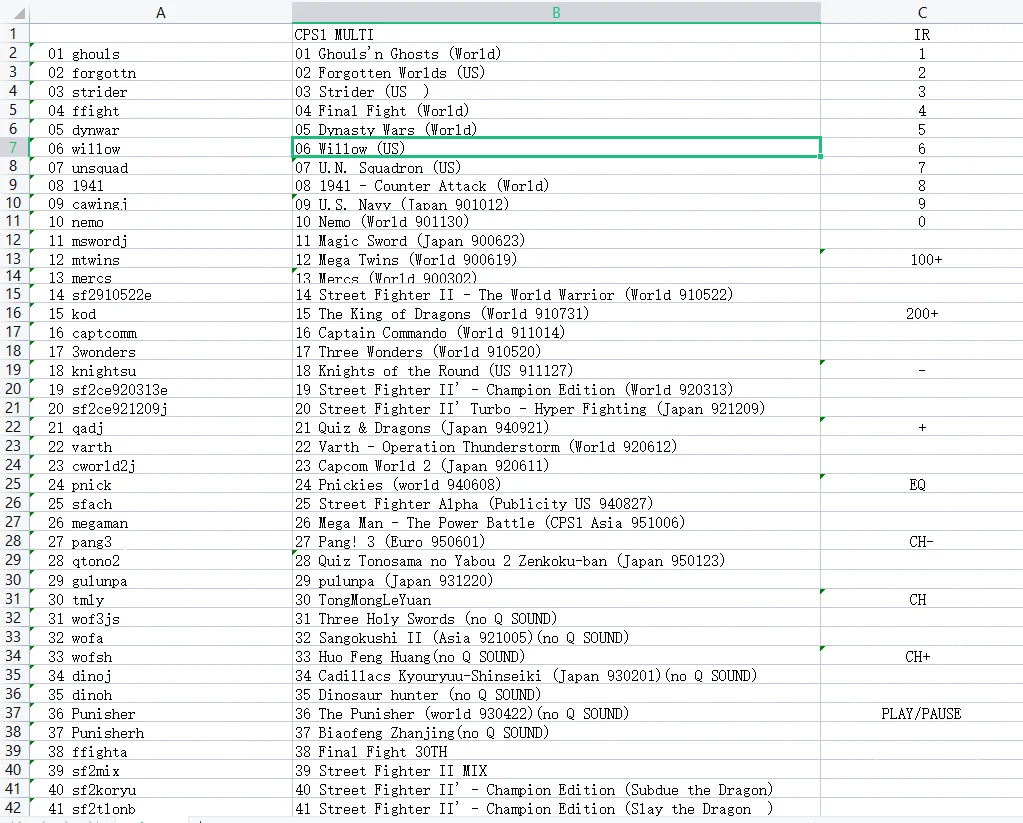Click cell '12 mtwins'
1023x823 pixels.
(160, 259)
